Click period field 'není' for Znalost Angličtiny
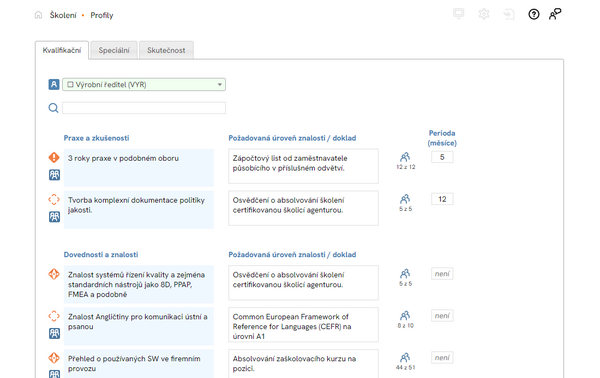The width and height of the screenshot is (600, 378). (x=442, y=316)
